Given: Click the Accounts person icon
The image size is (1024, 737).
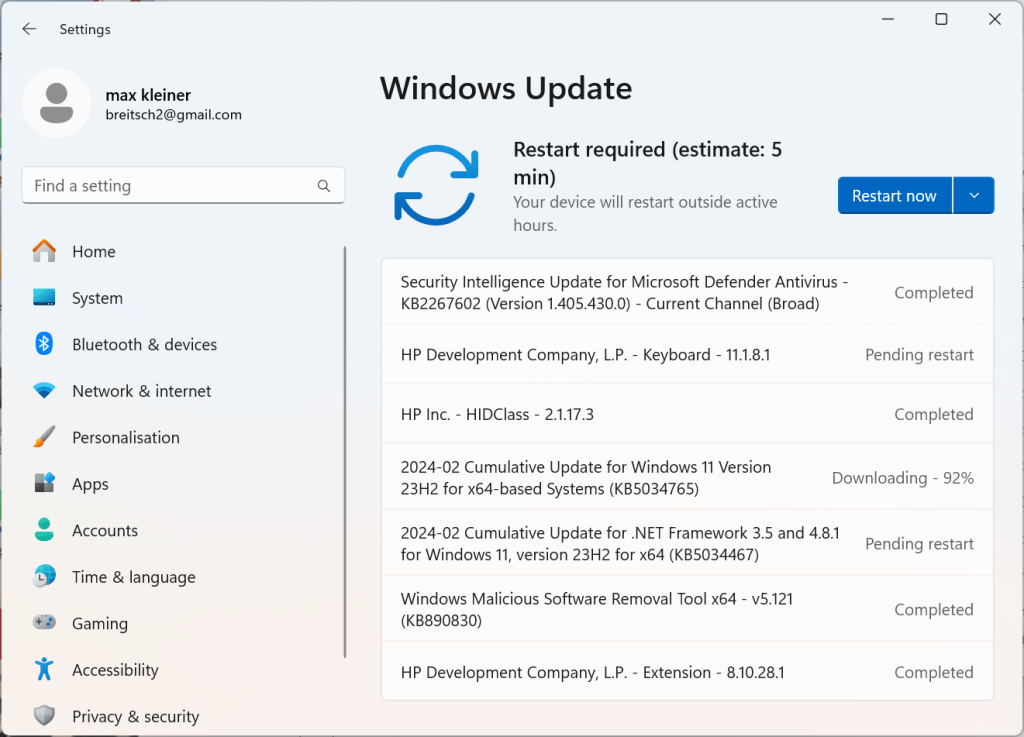Looking at the screenshot, I should click(x=44, y=530).
